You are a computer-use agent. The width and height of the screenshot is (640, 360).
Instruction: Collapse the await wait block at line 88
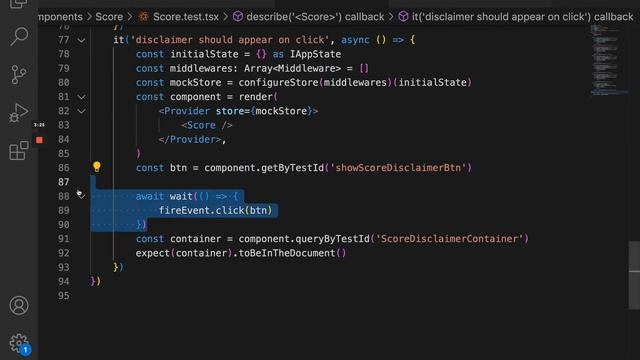[81, 196]
